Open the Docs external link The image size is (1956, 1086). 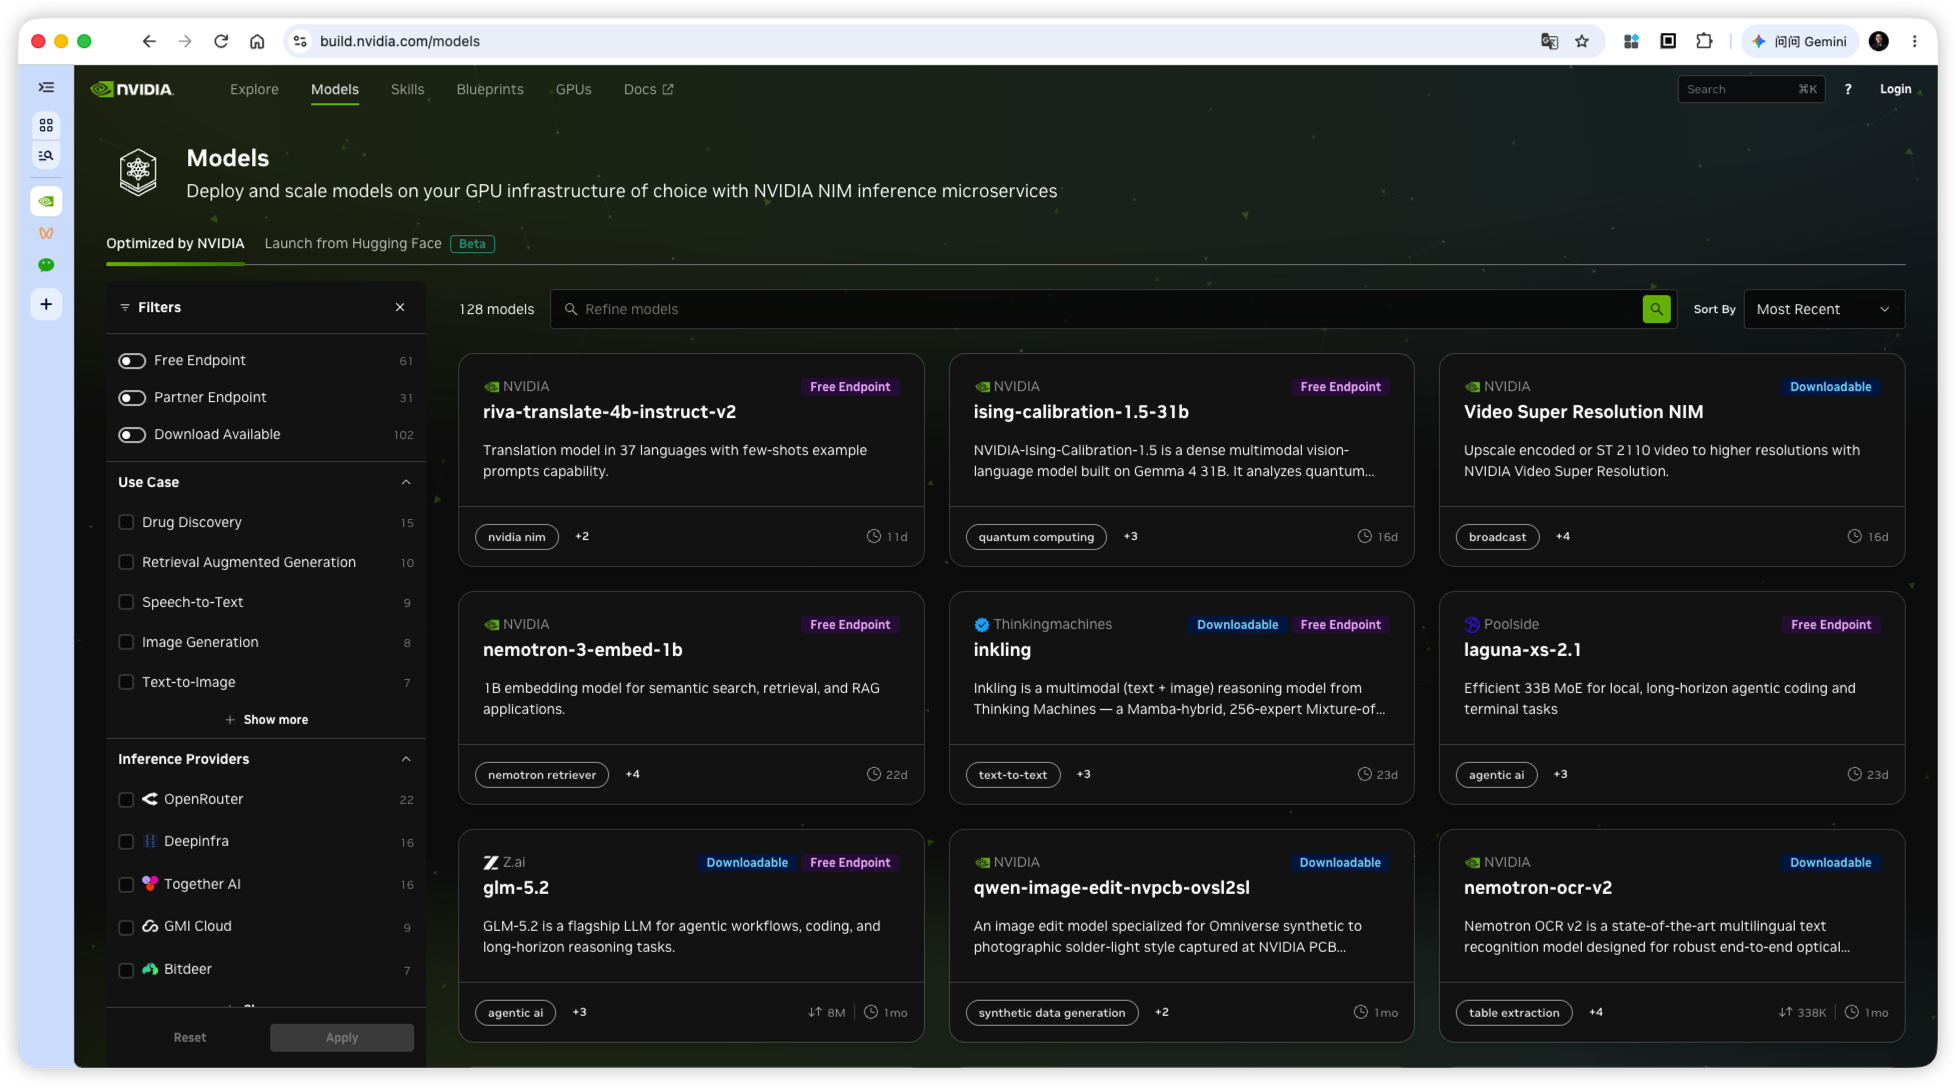click(648, 89)
